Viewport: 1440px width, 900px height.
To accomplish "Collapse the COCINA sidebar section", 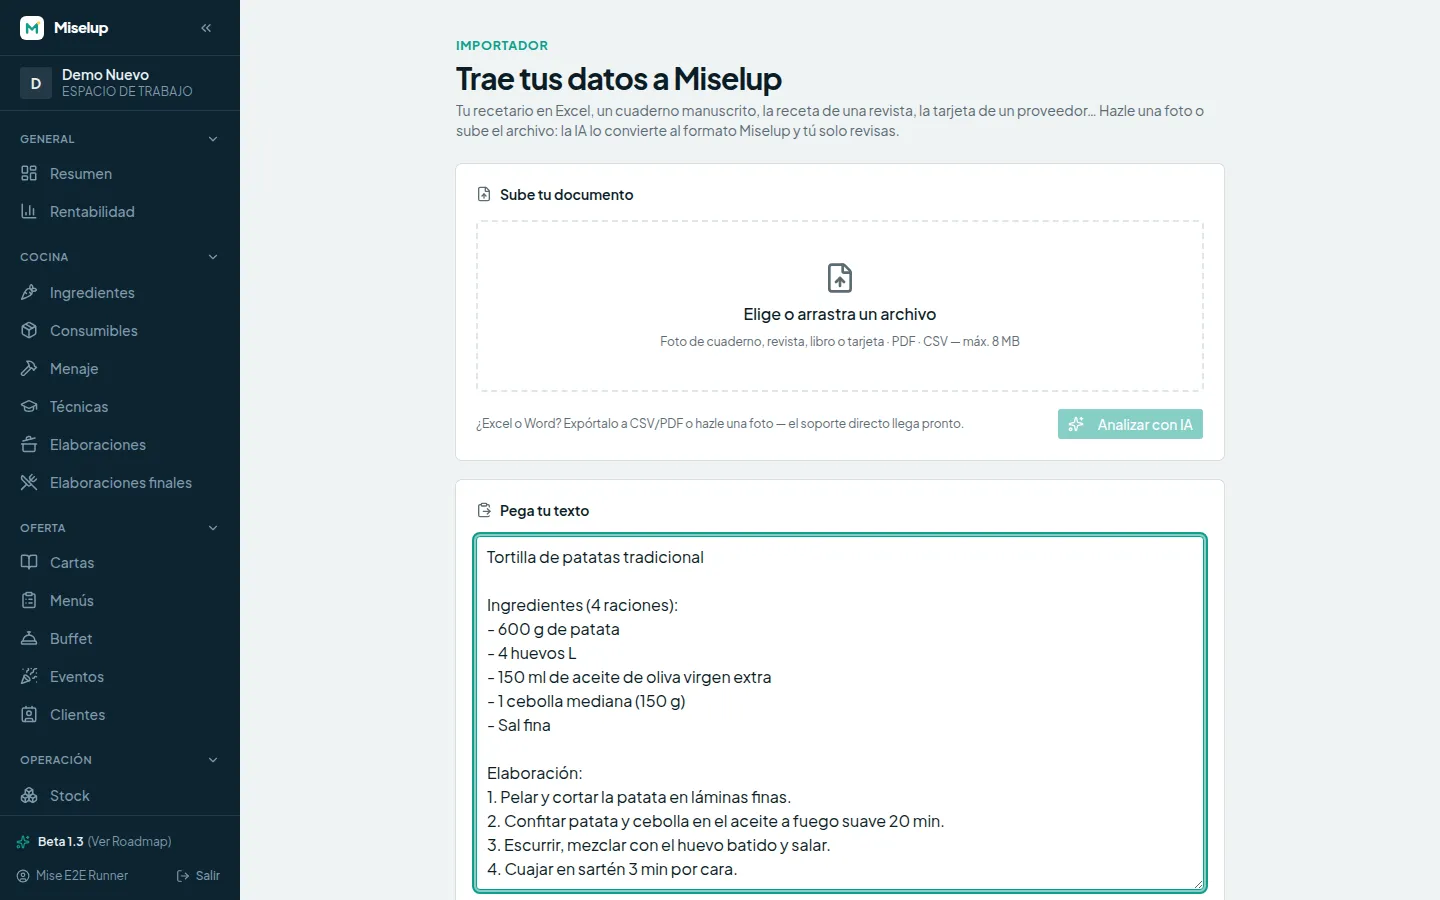I will (213, 257).
